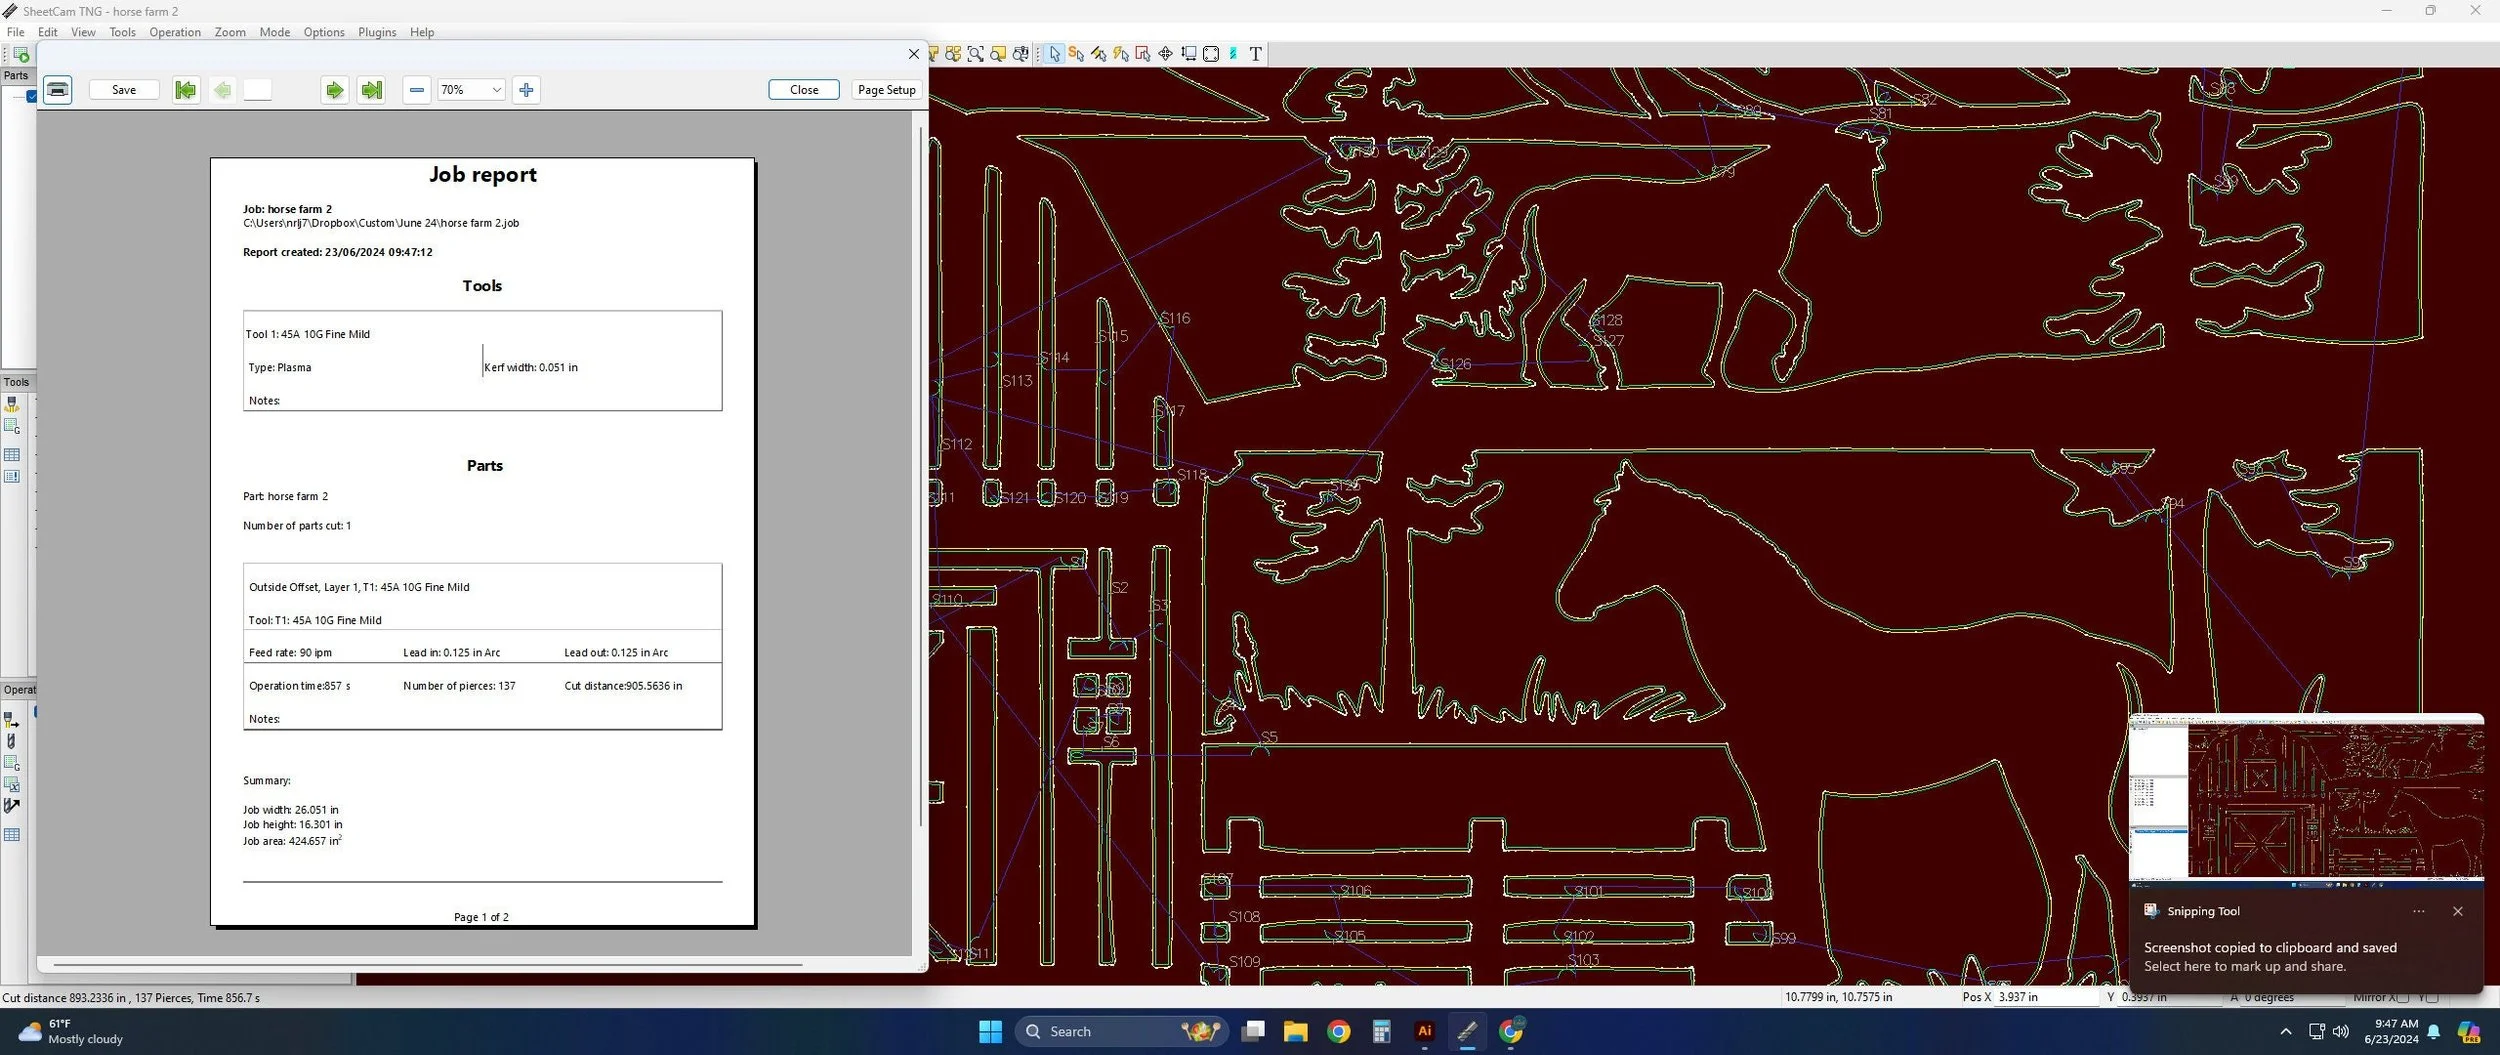Toggle the checkbox in the Parts panel
The width and height of the screenshot is (2500, 1055).
[x=31, y=96]
